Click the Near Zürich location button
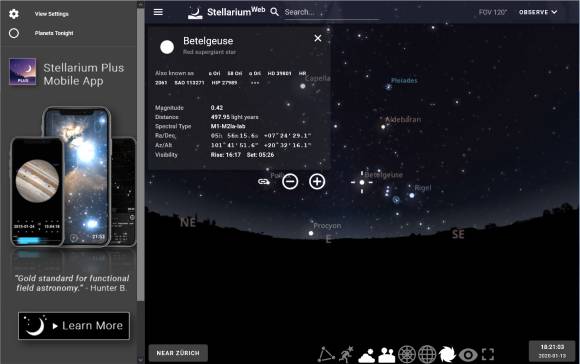 (178, 353)
